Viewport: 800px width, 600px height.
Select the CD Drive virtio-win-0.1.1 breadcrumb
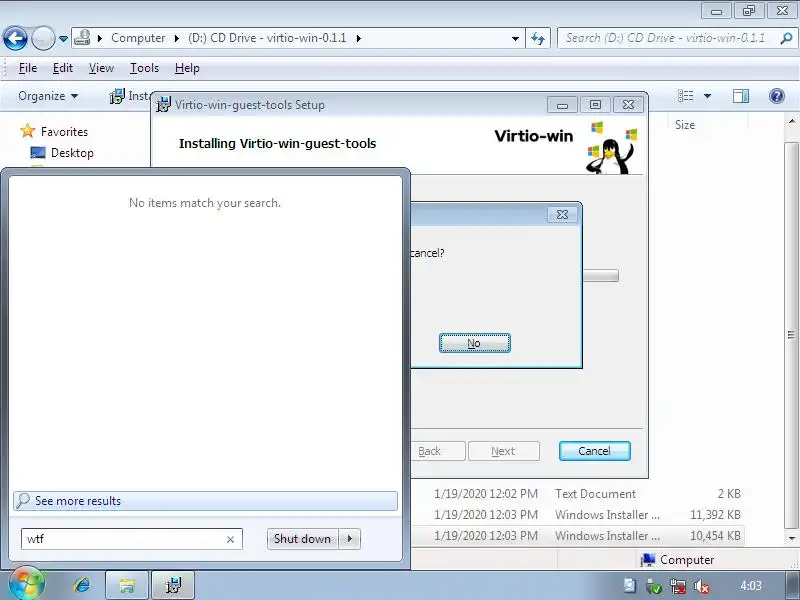pos(267,38)
